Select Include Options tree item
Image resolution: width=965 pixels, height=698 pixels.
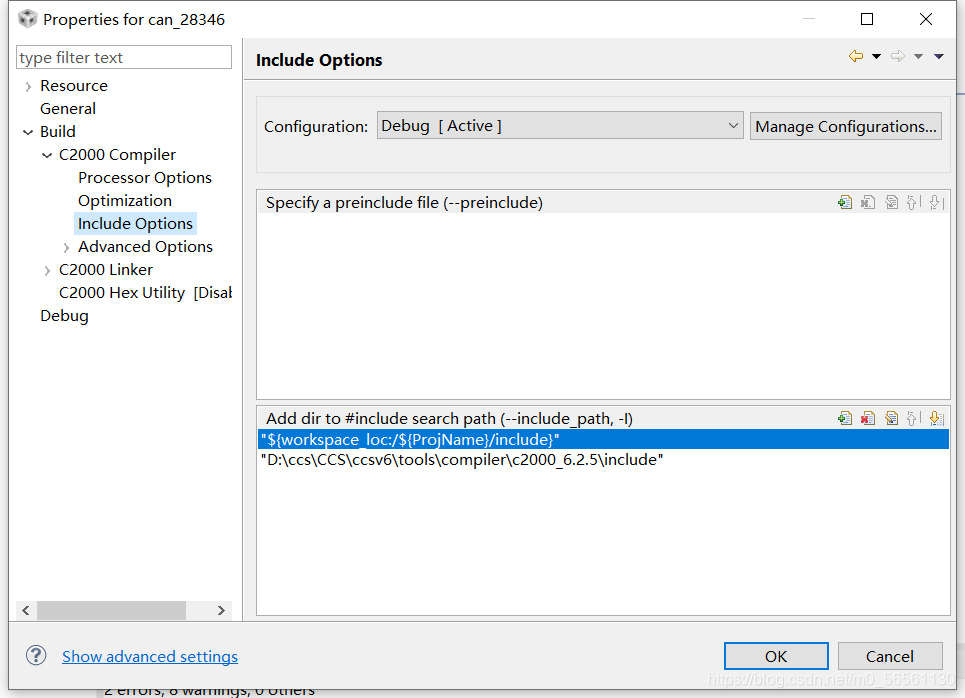[x=135, y=223]
